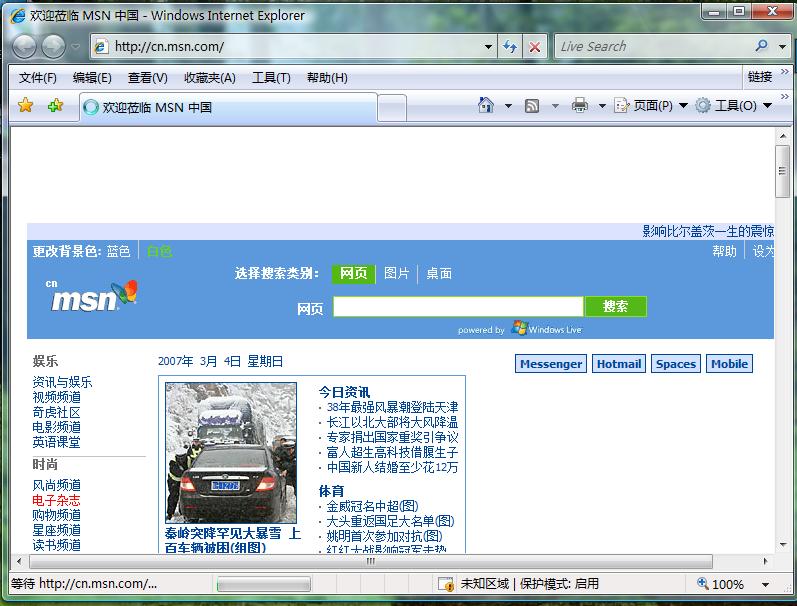Viewport: 797px width, 606px height.
Task: Select the 桌面 search category
Action: point(439,273)
